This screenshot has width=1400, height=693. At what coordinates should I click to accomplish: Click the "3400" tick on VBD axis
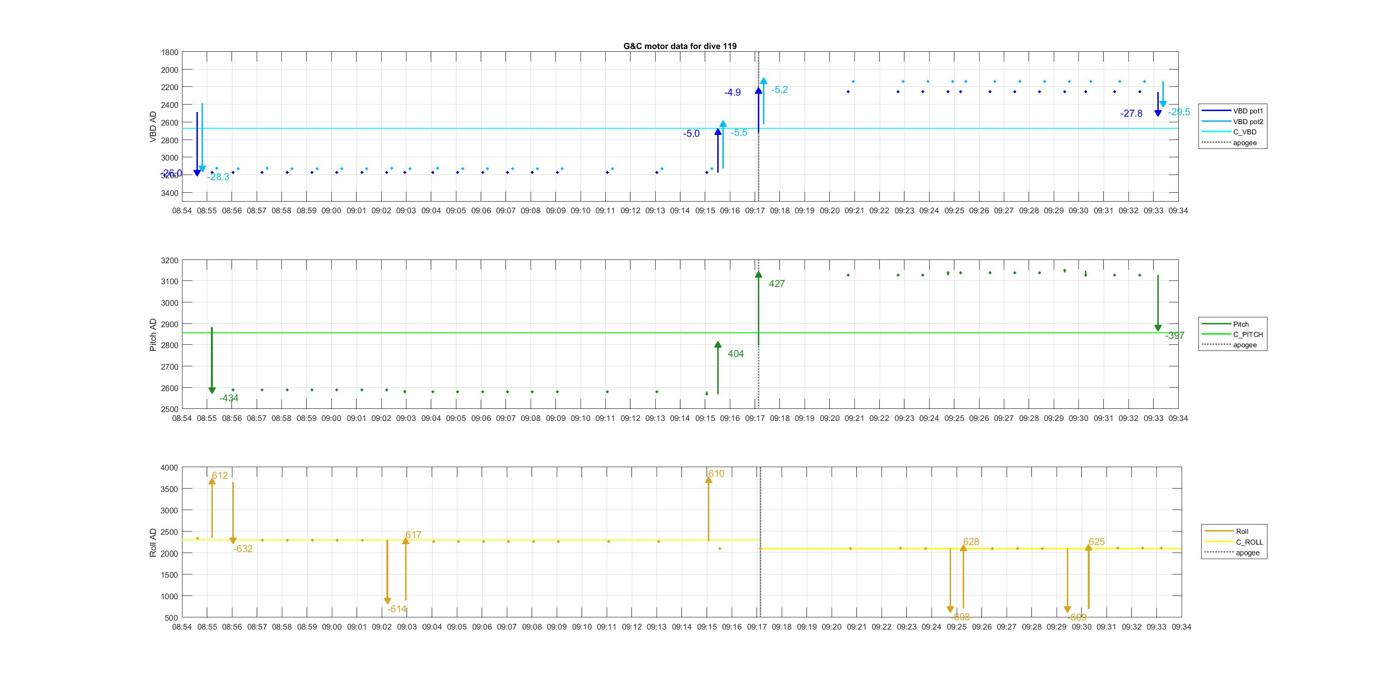tap(170, 192)
